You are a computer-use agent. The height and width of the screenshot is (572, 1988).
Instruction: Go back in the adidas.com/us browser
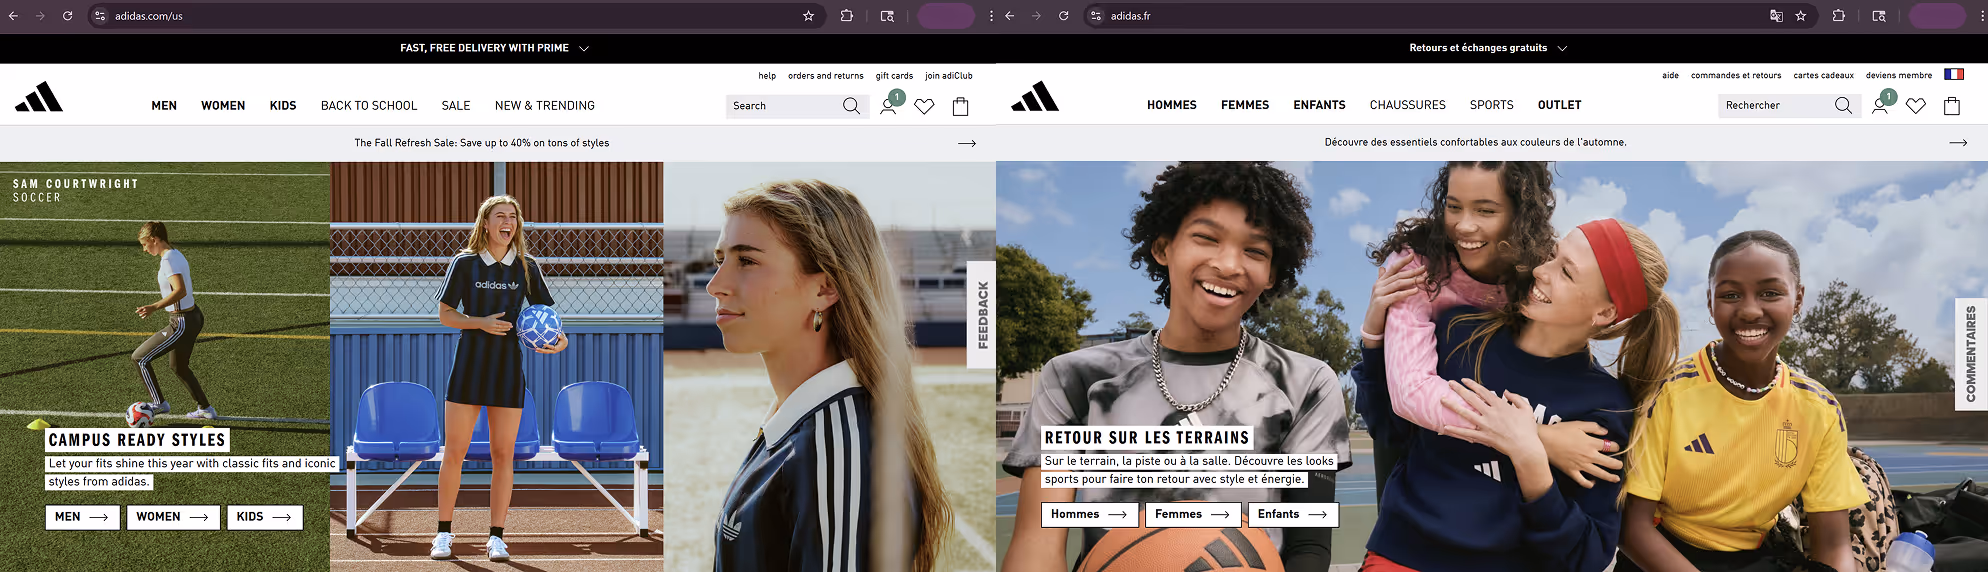click(13, 16)
